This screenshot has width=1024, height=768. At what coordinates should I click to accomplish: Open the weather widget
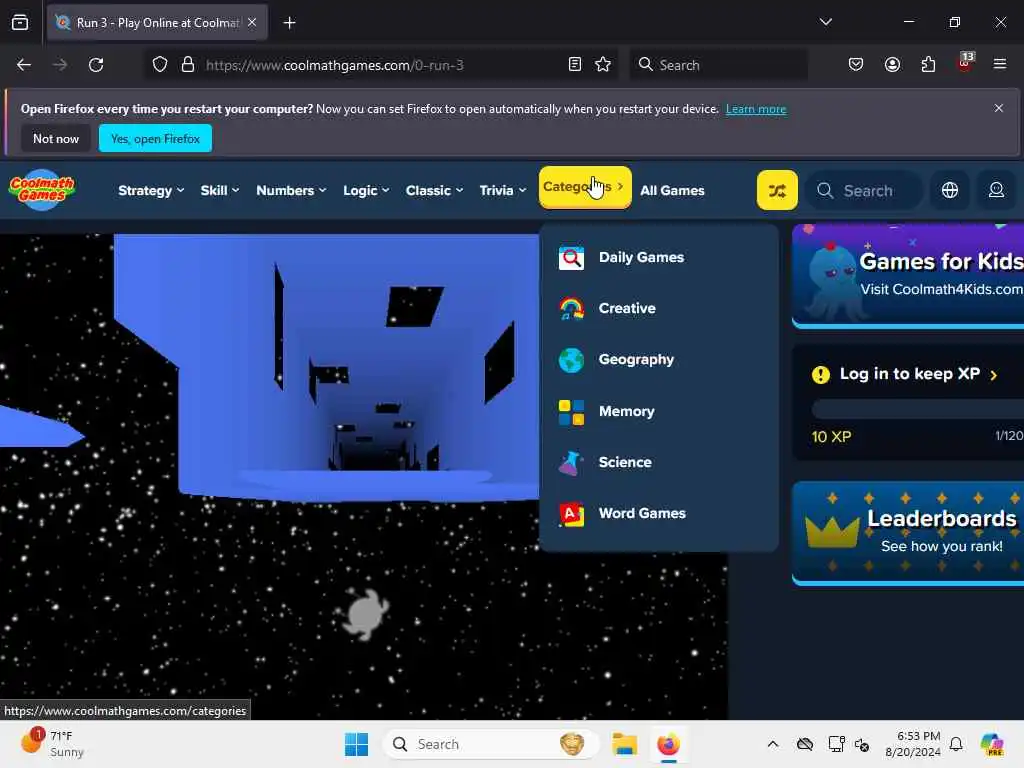[x=52, y=744]
